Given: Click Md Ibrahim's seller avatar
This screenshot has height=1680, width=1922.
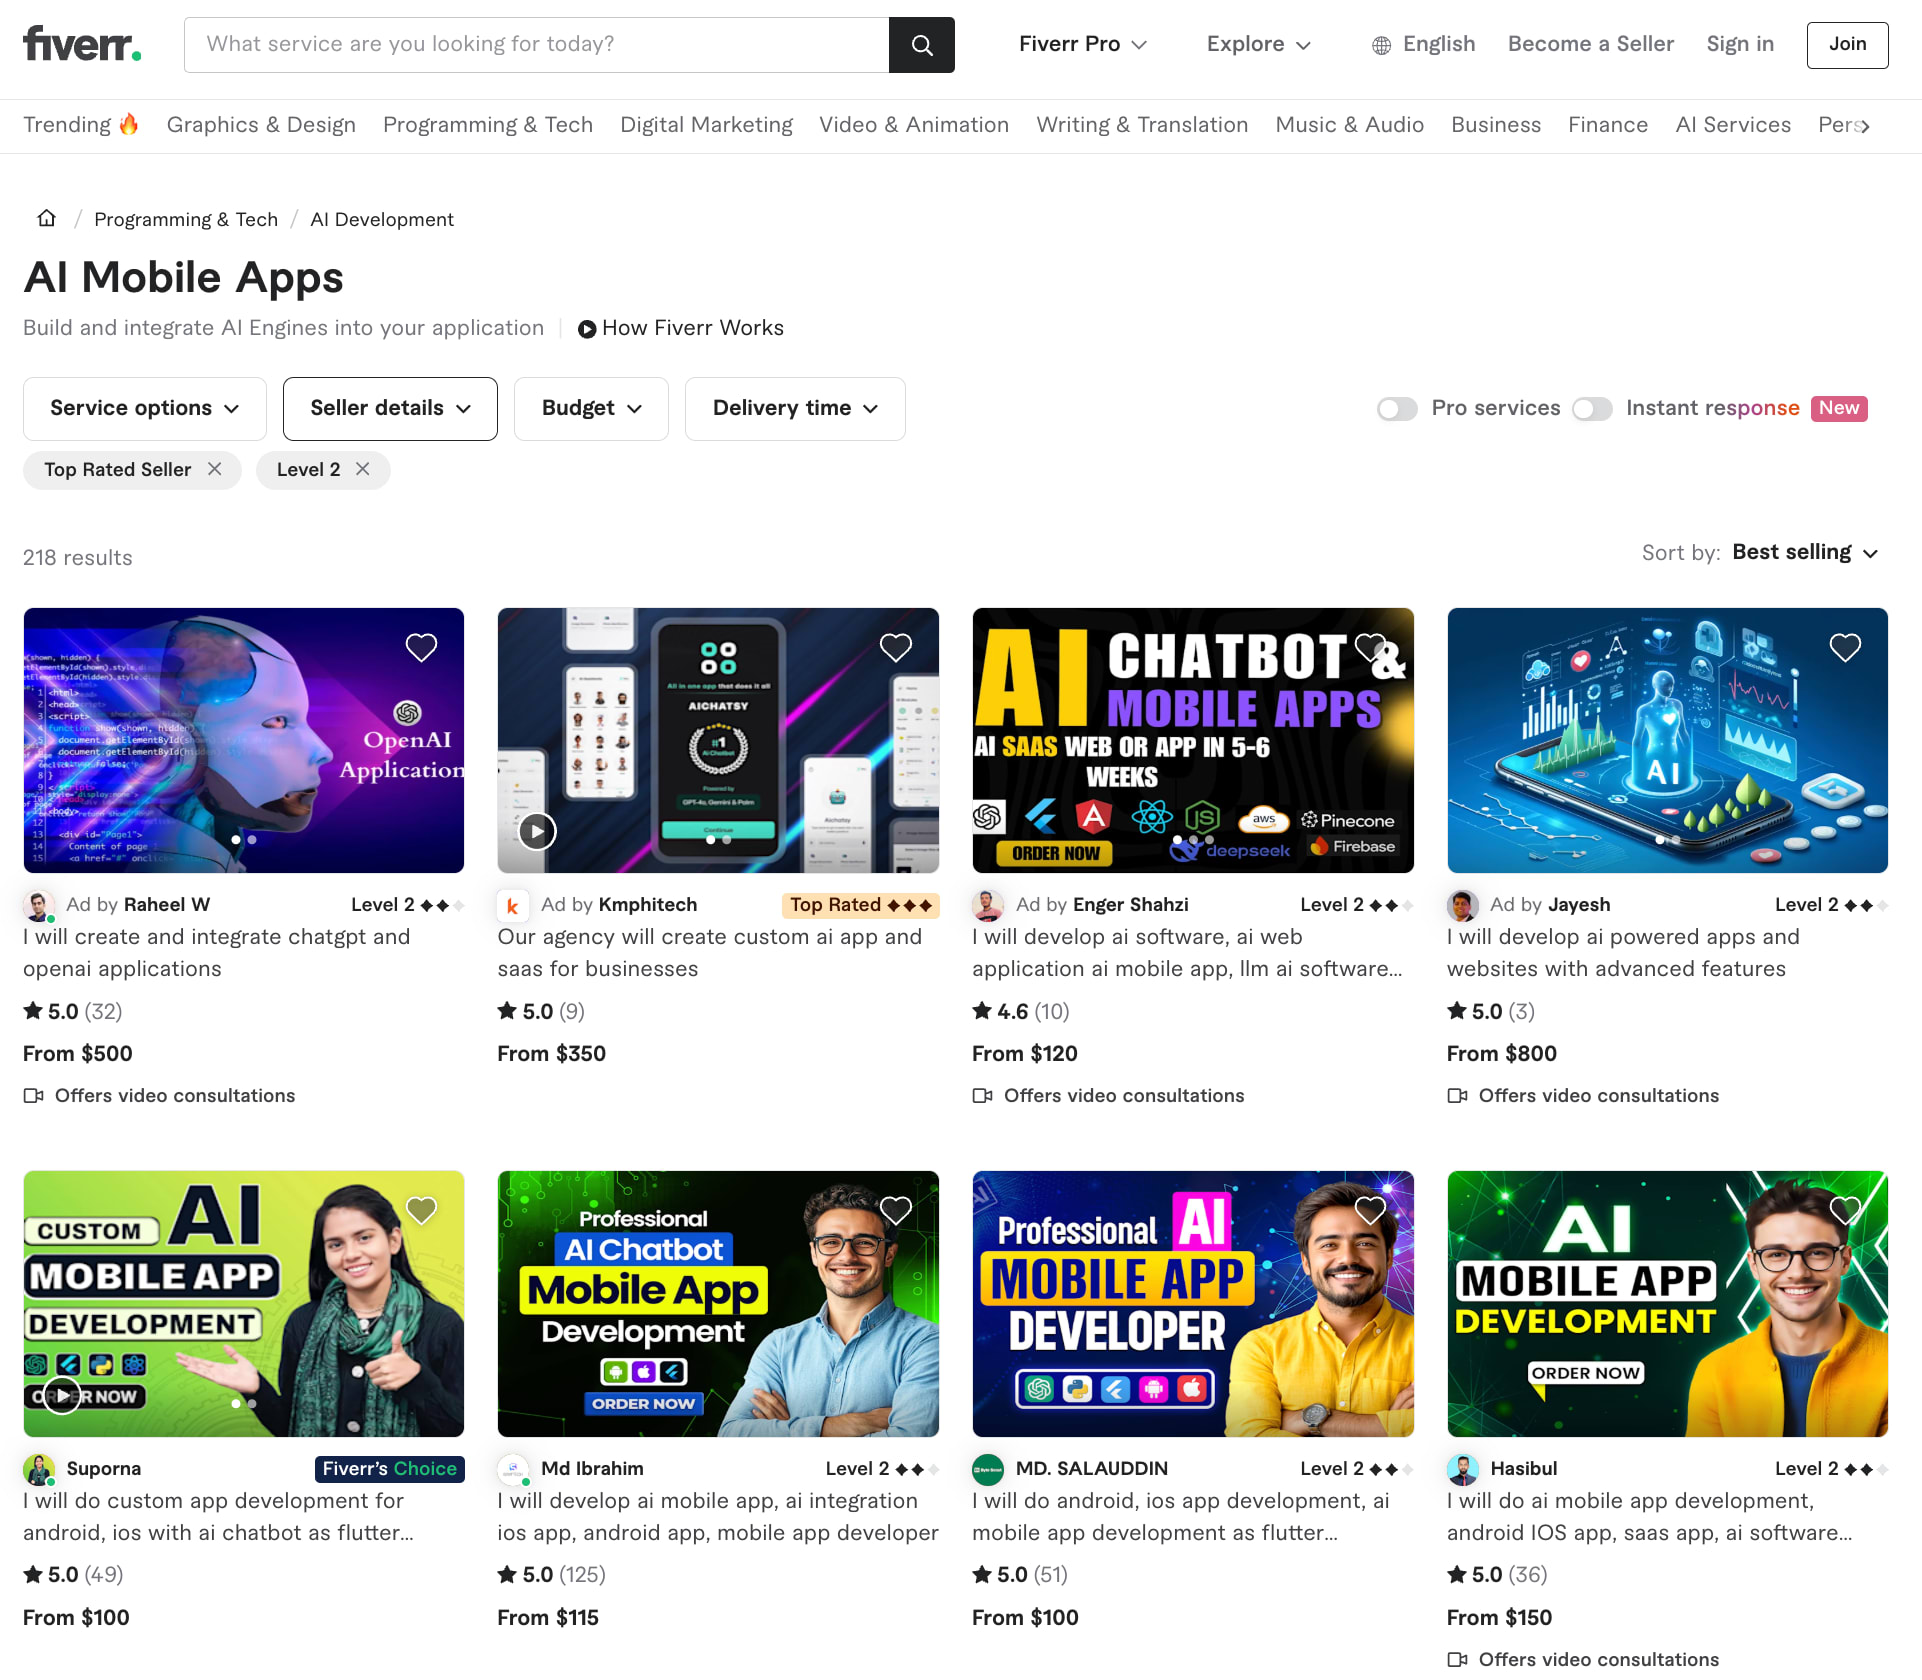Looking at the screenshot, I should pos(513,1470).
